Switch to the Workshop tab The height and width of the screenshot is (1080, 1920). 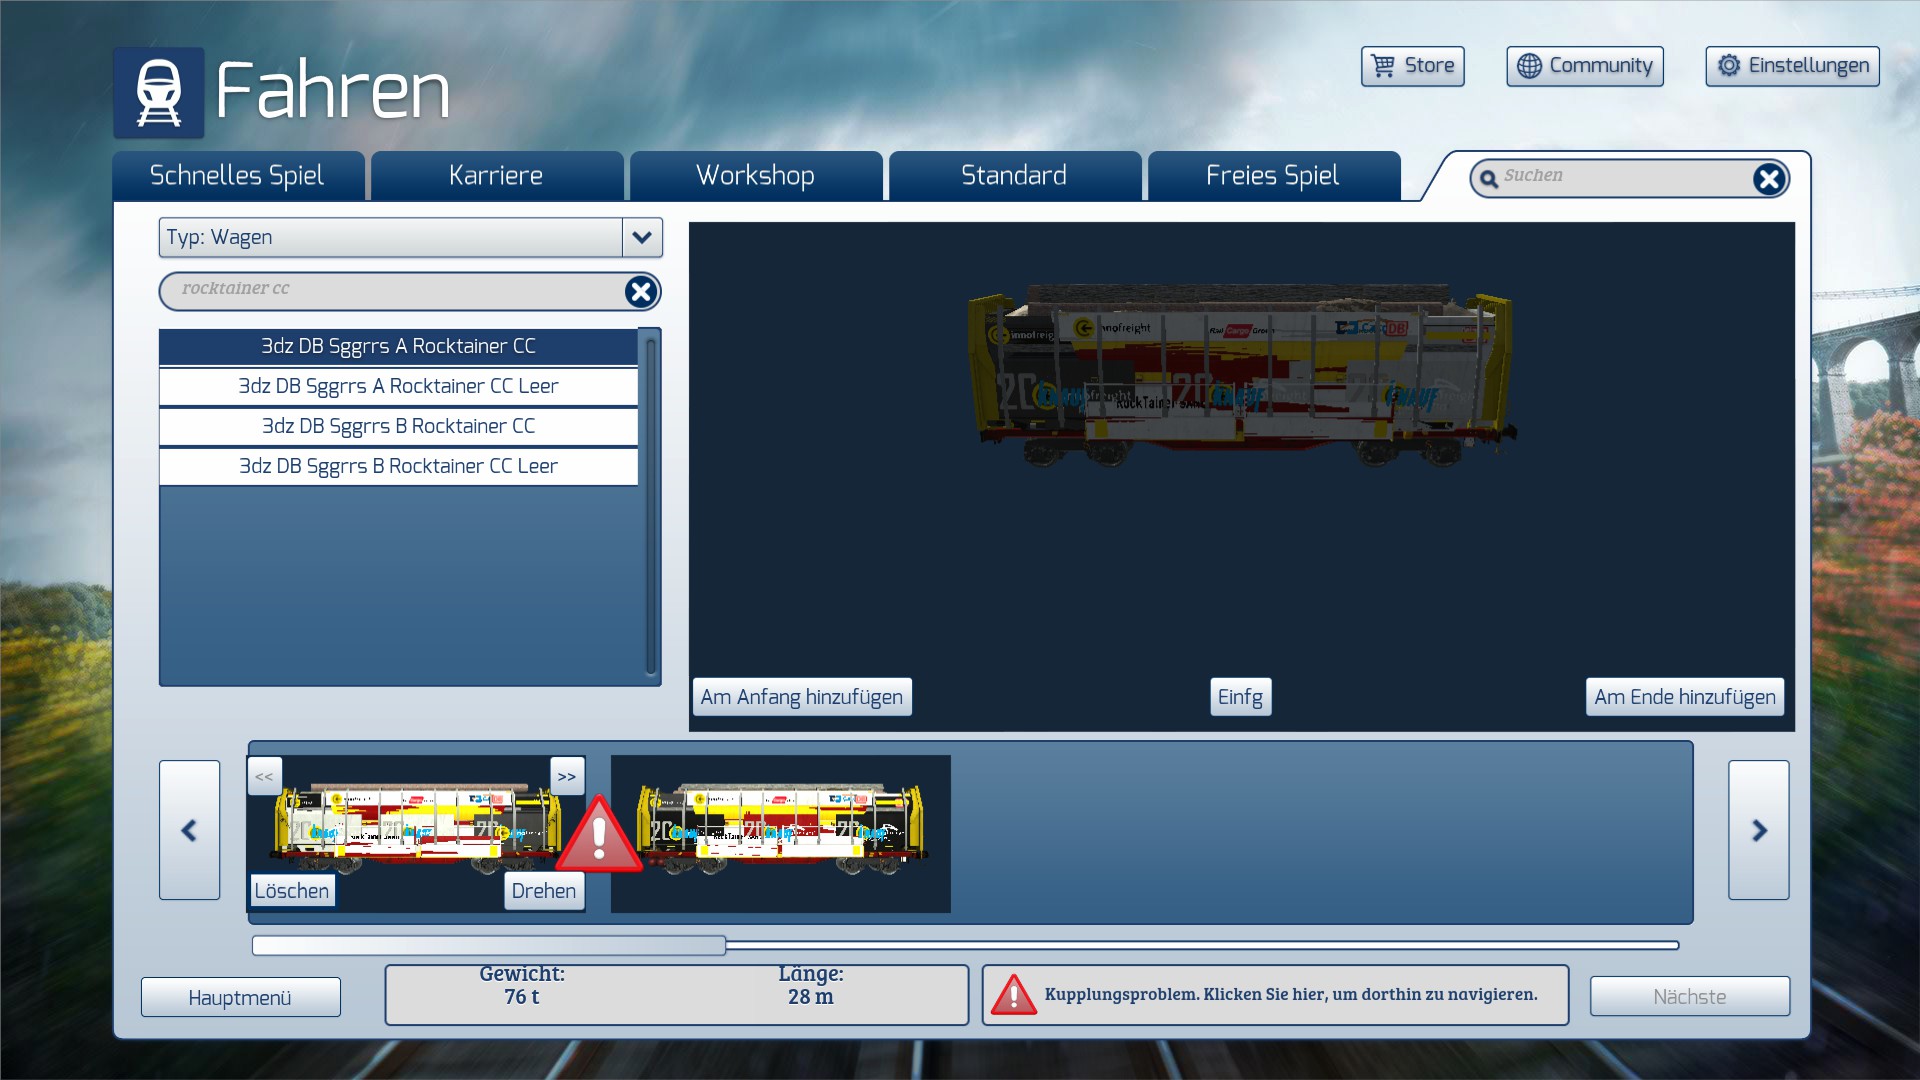(x=755, y=176)
